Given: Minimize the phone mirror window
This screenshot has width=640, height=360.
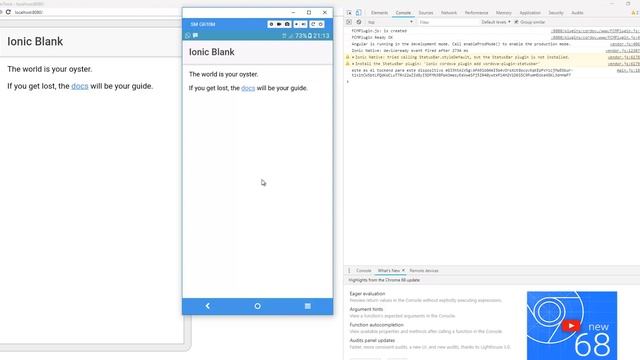Looking at the screenshot, I should pyautogui.click(x=293, y=13).
